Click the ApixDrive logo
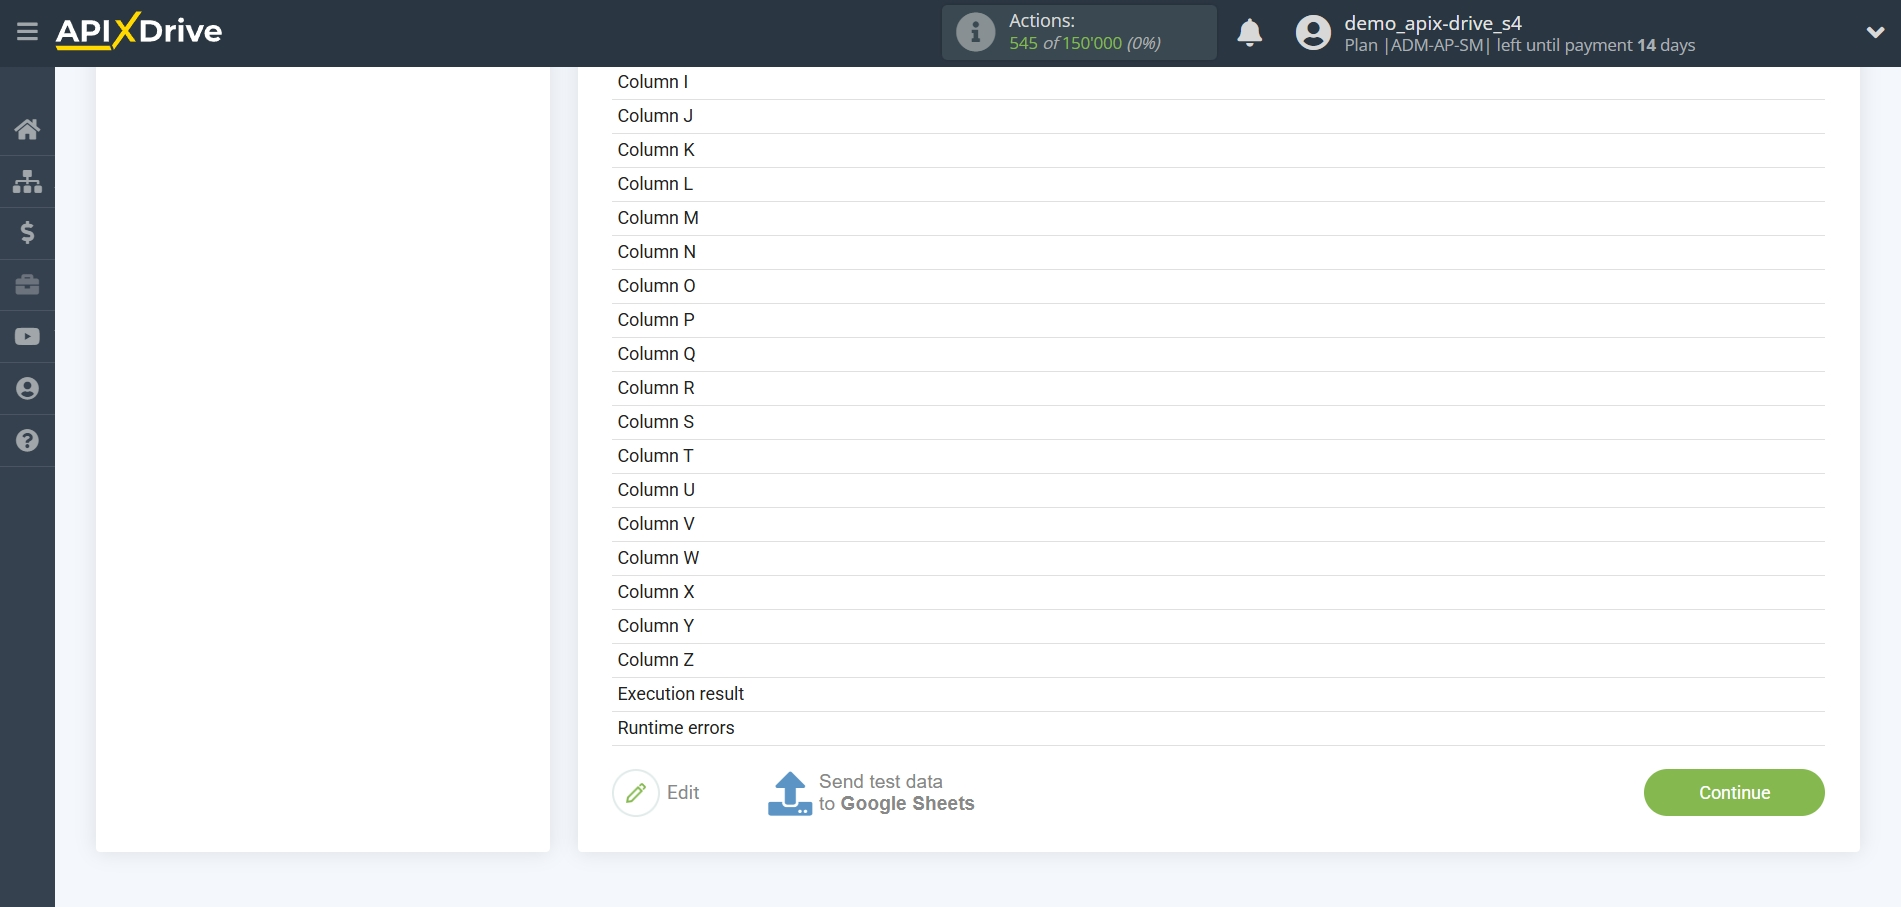 coord(138,31)
